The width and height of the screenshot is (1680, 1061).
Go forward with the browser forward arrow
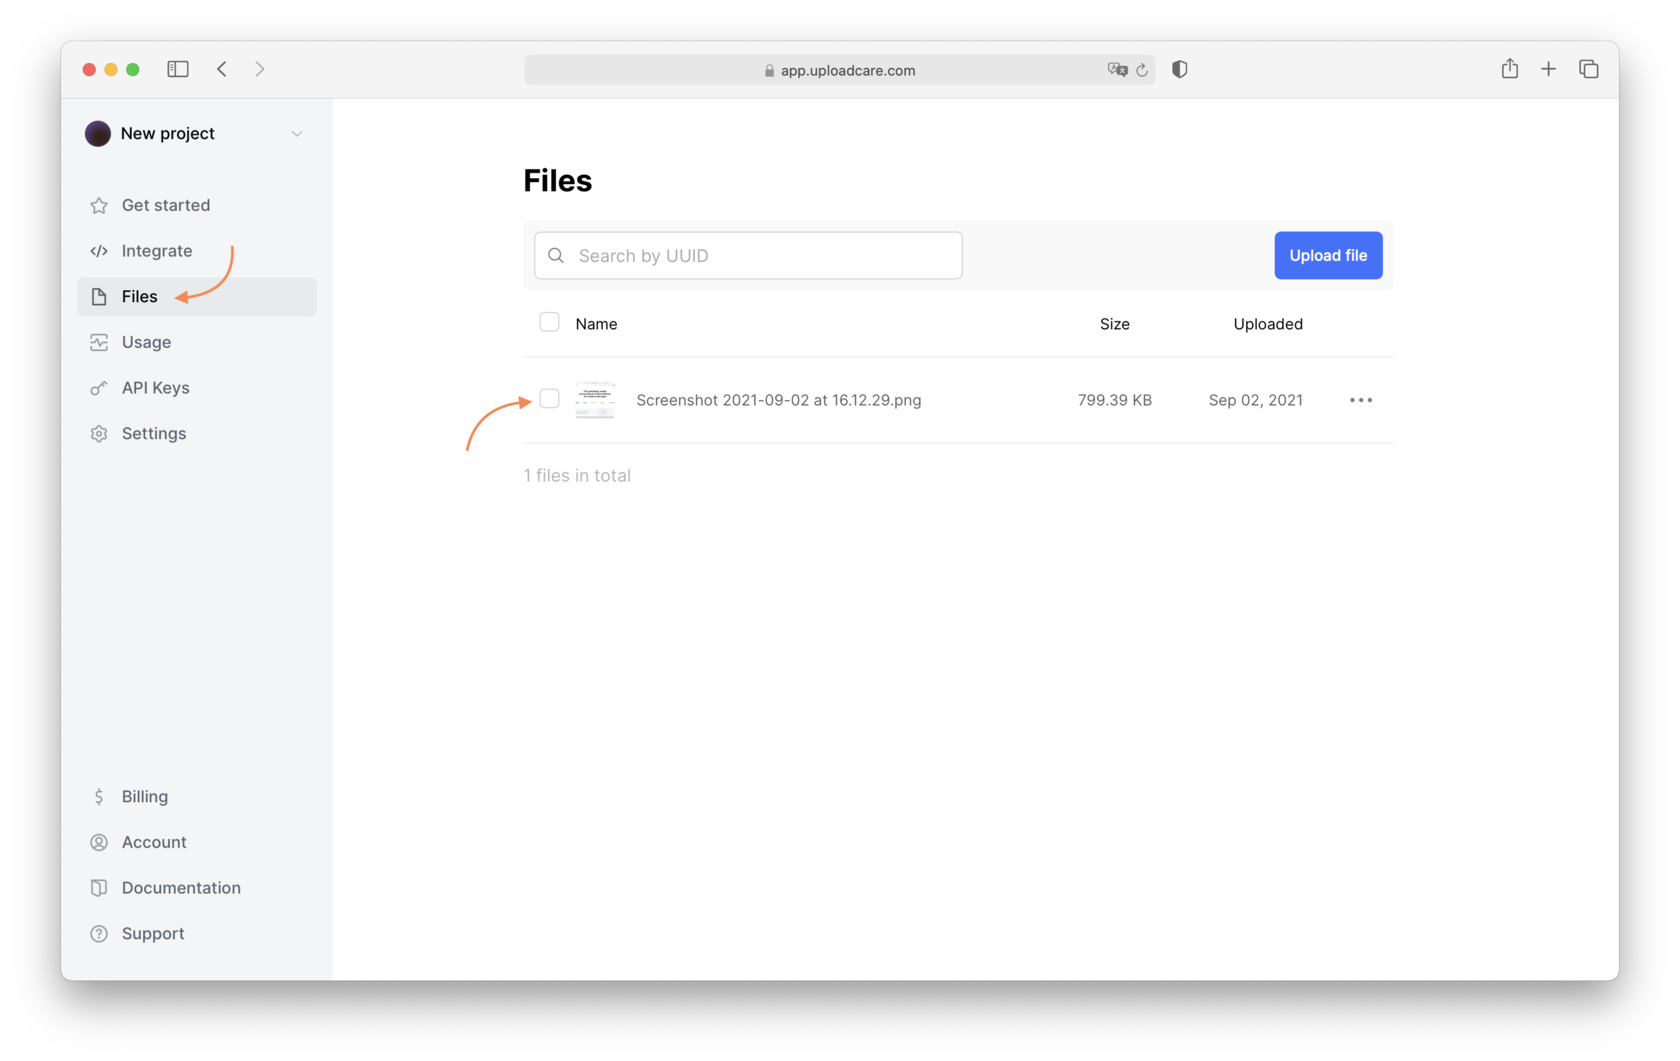260,69
